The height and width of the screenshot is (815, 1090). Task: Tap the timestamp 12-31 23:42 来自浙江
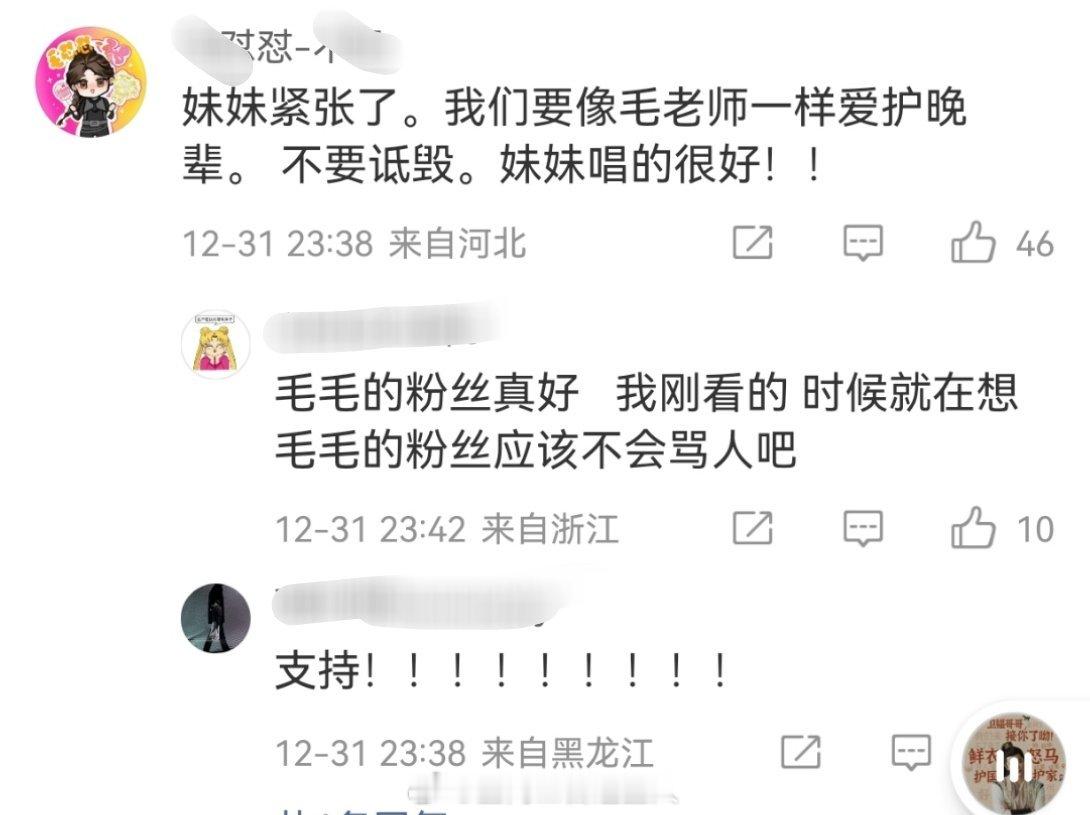tap(447, 529)
